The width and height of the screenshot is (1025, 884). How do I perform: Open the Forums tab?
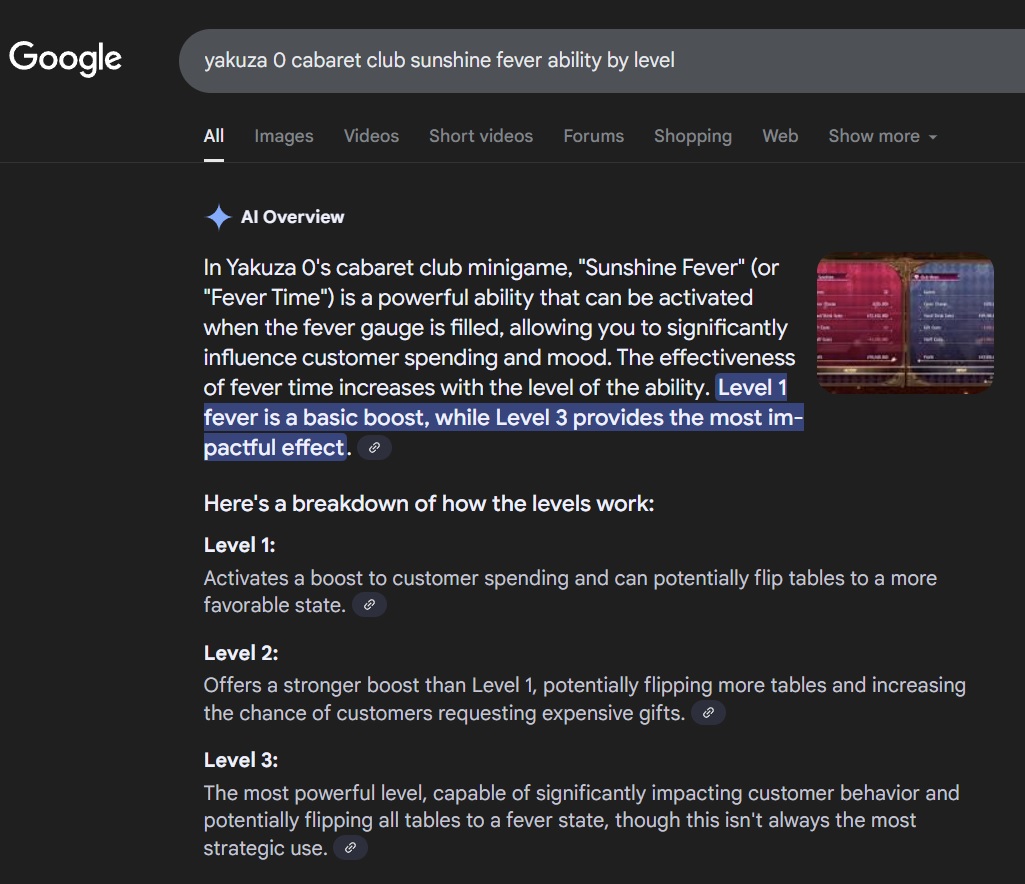pos(594,136)
